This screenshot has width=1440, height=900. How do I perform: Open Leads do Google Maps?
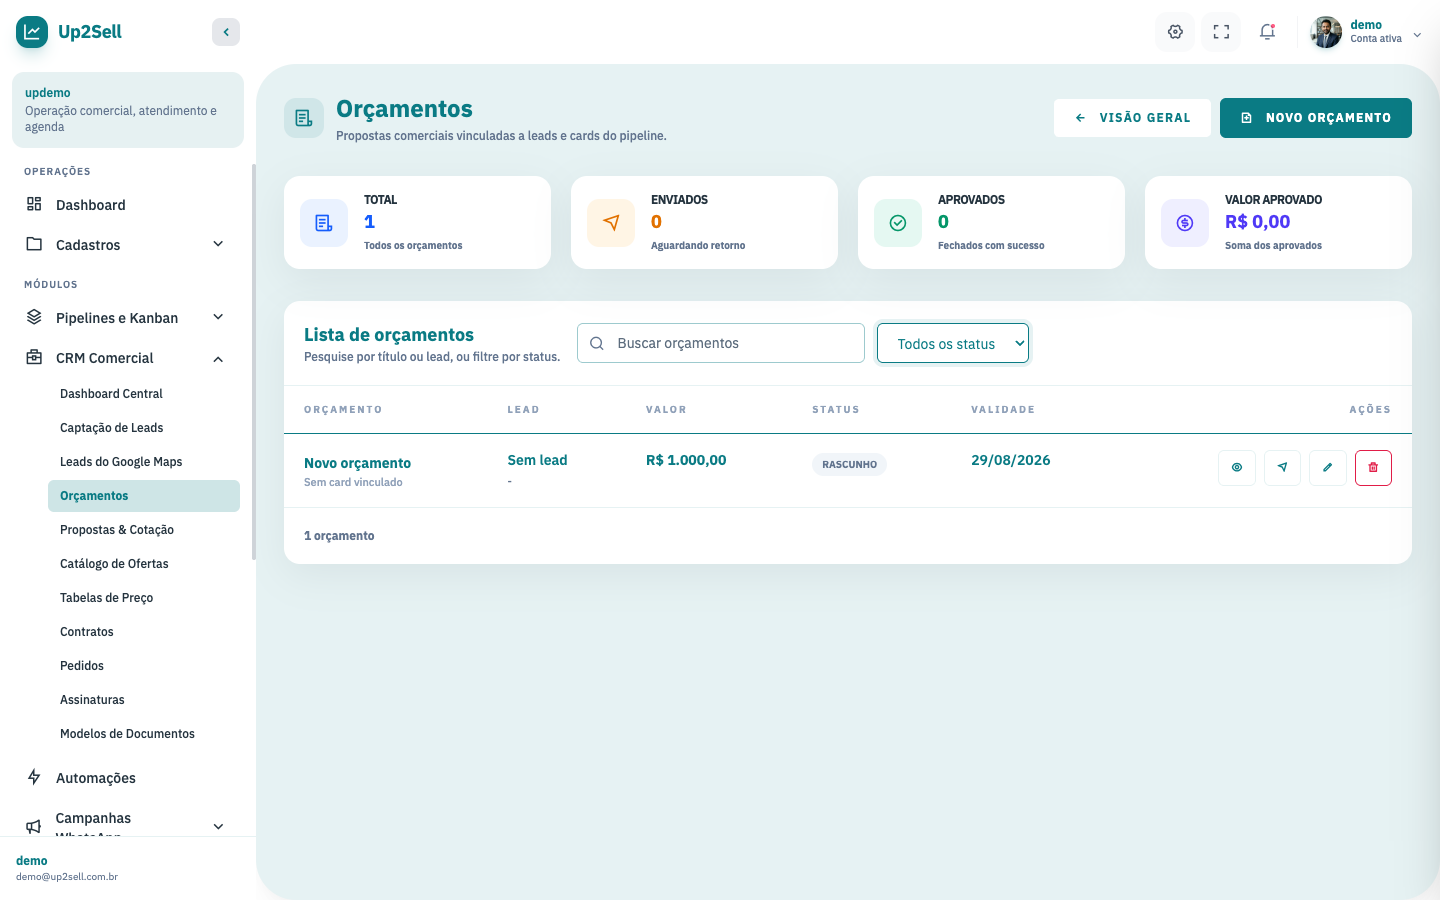(144, 462)
